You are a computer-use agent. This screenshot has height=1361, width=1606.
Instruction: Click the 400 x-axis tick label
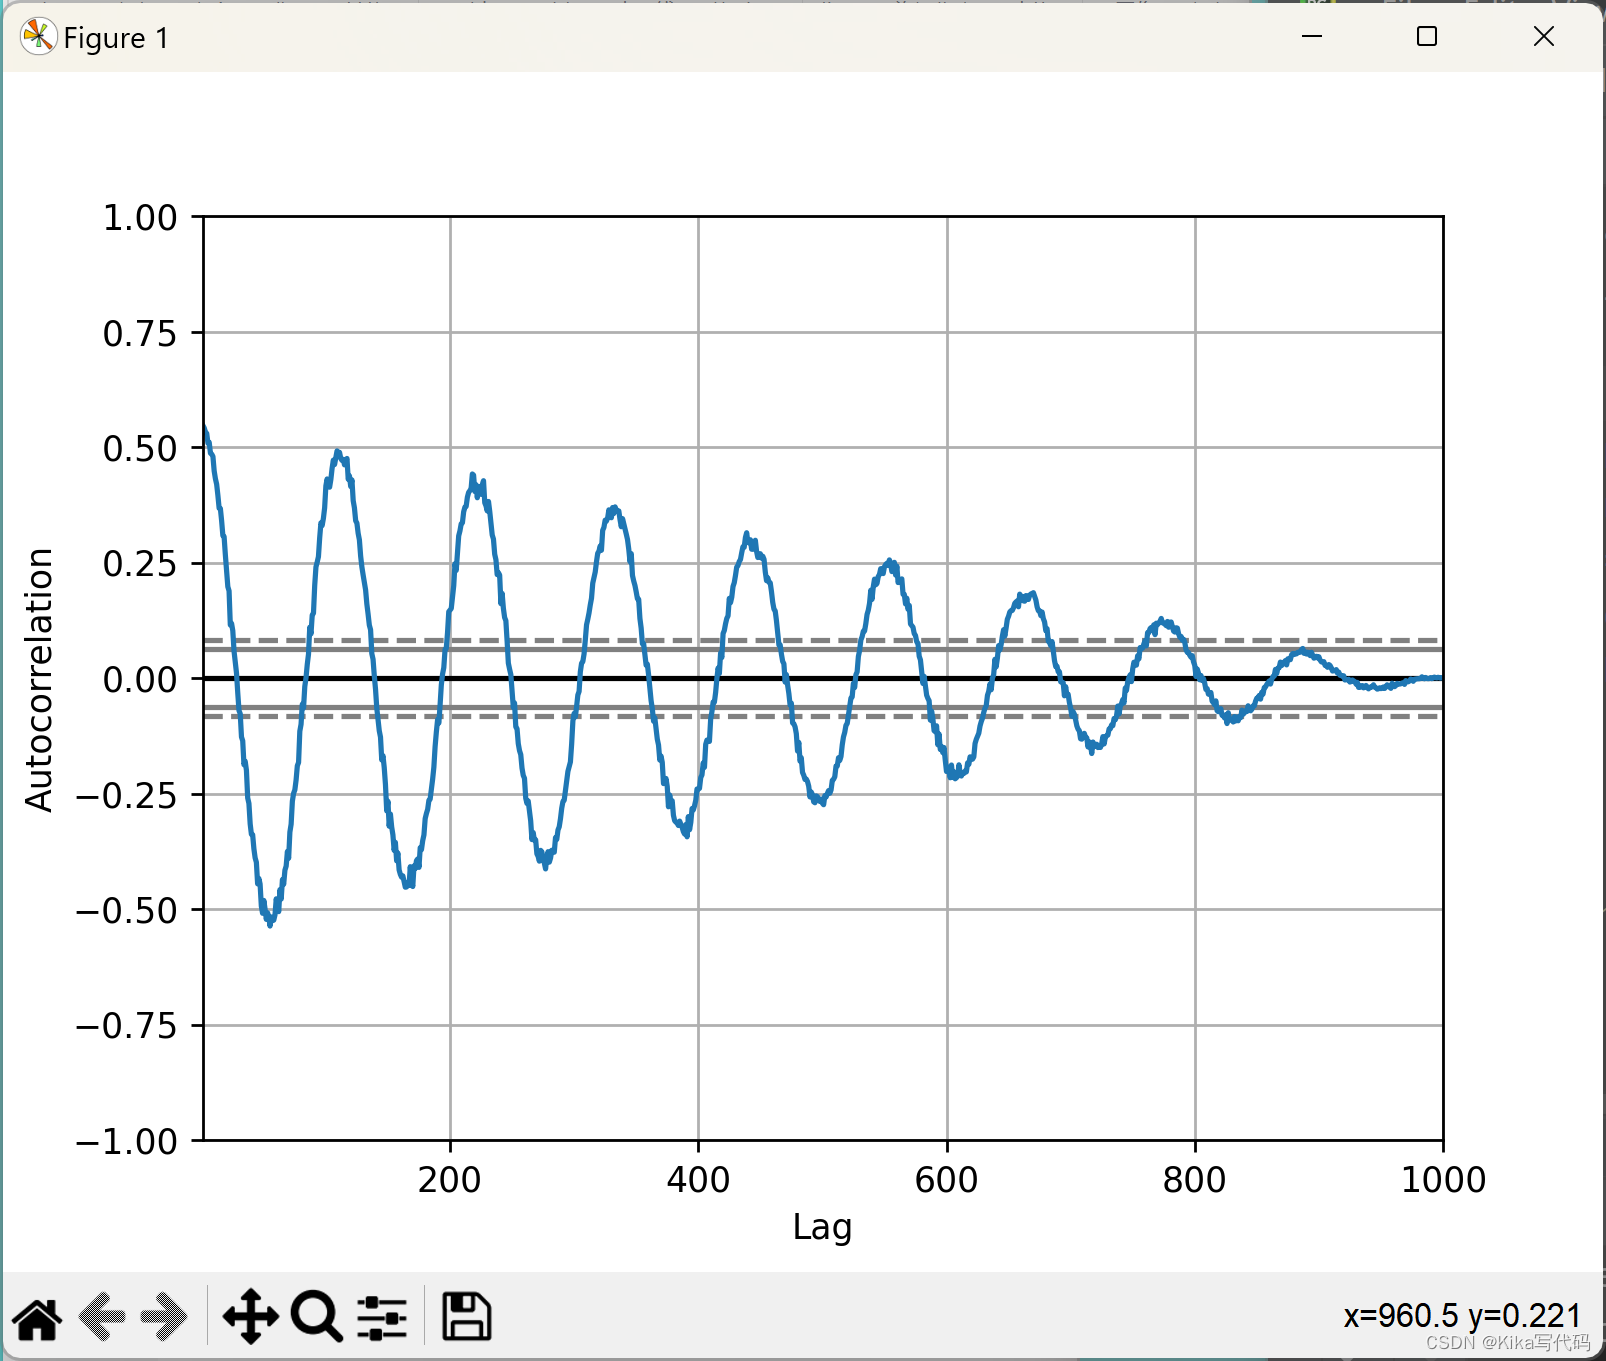(698, 1180)
